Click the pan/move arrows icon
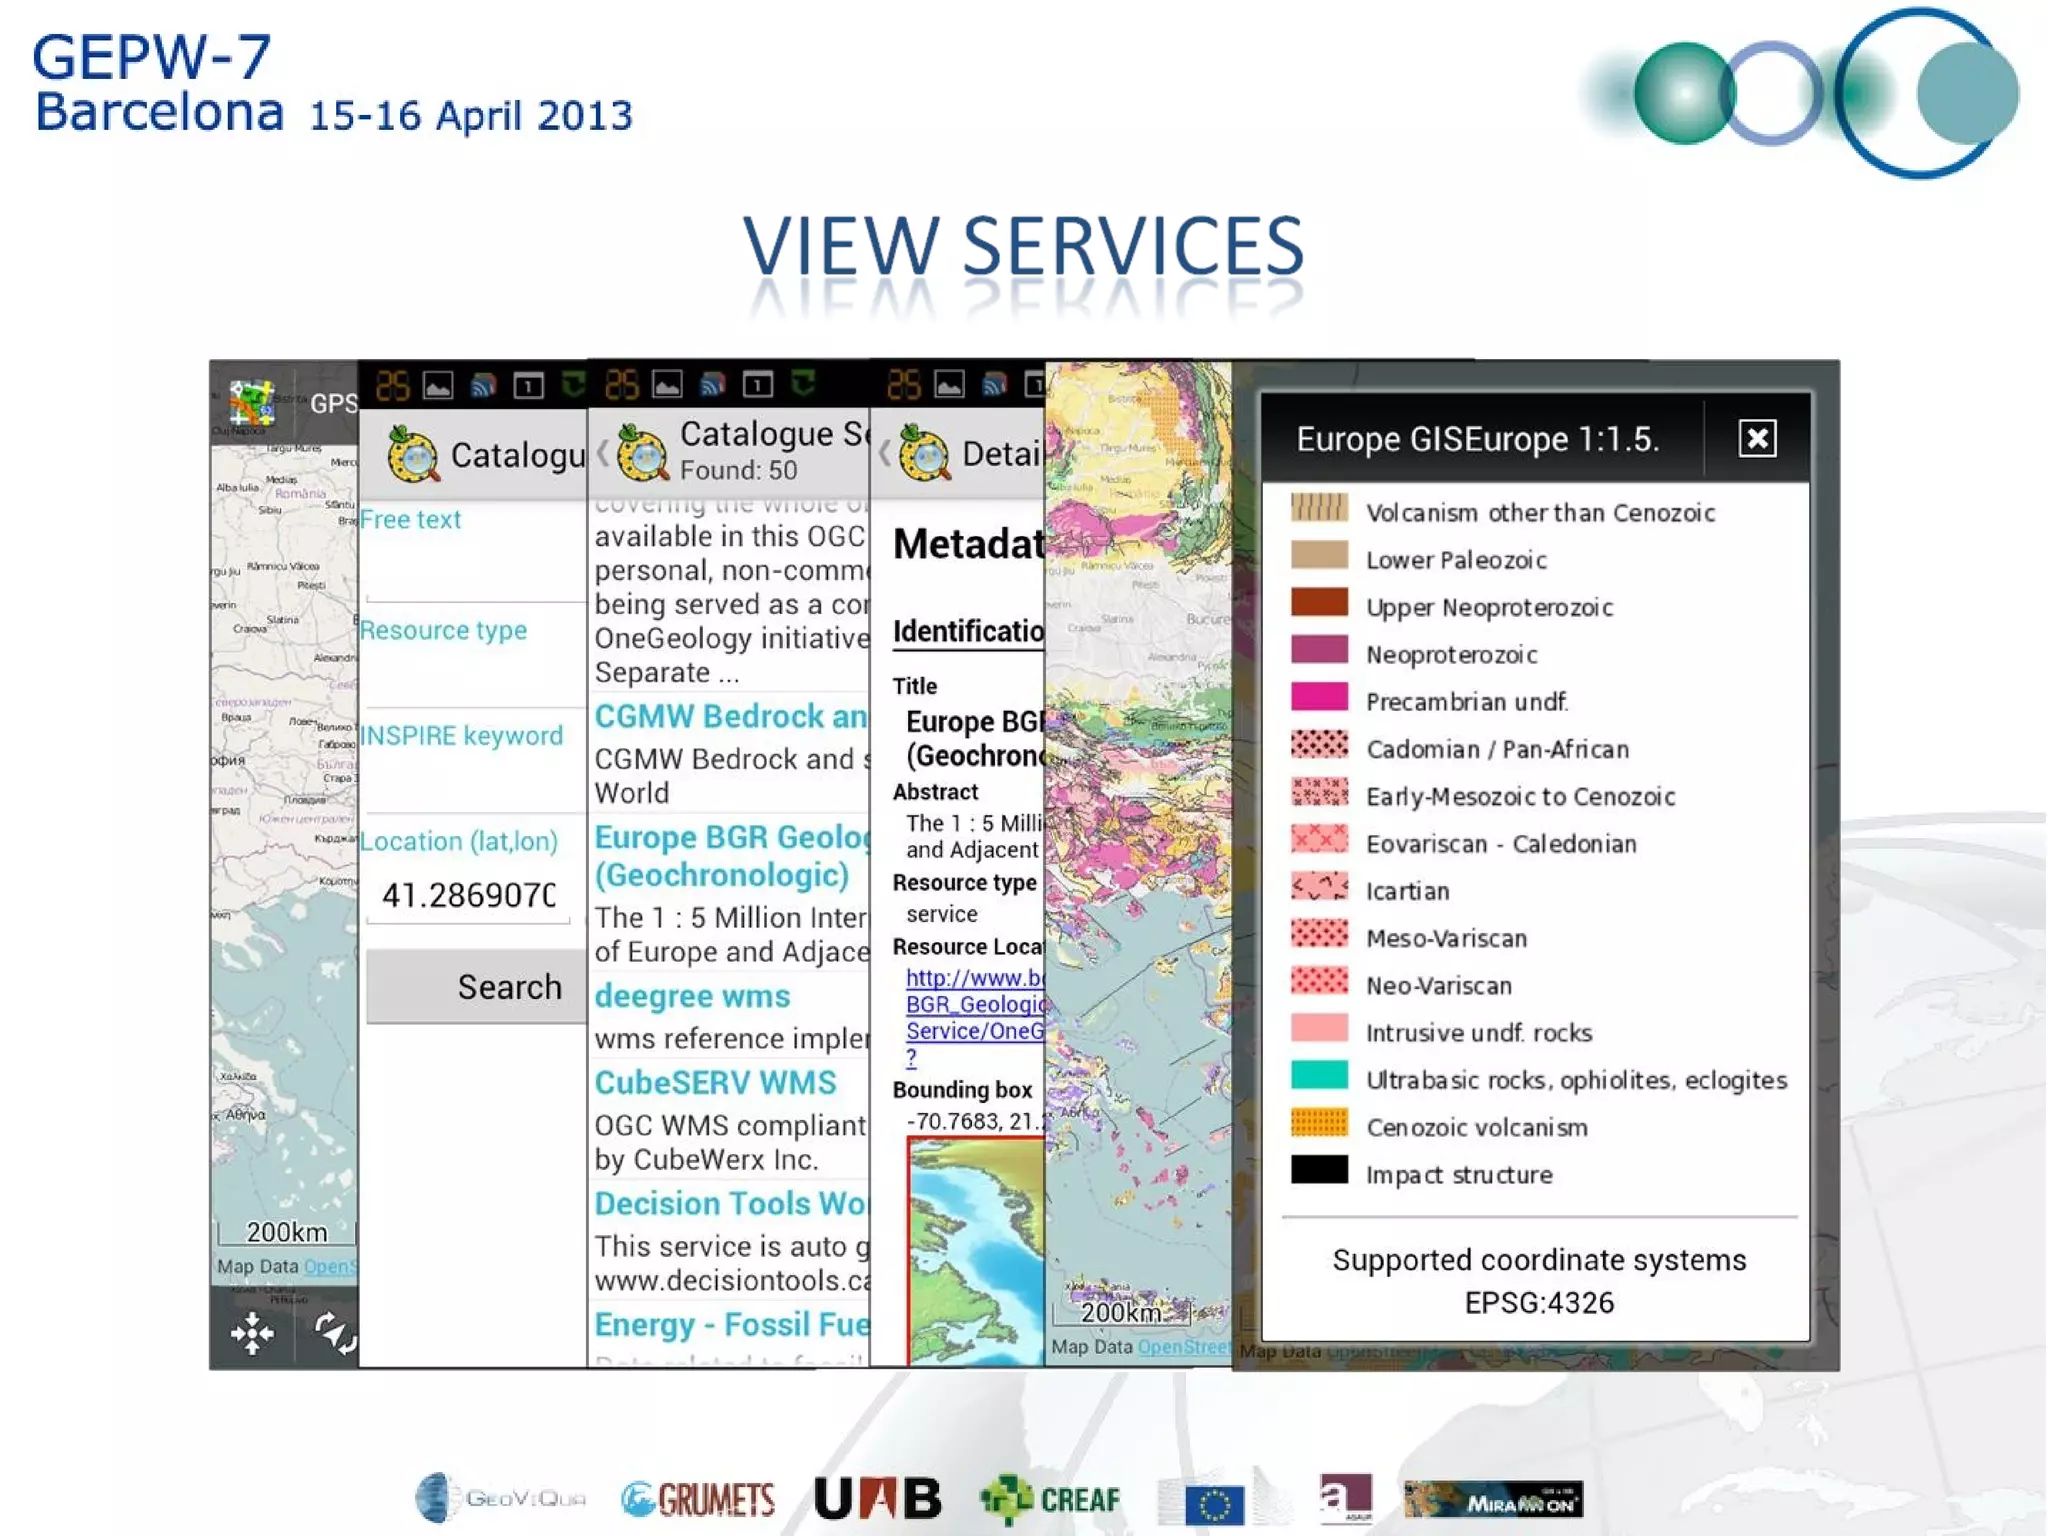Screen dimensions: 2048x1536 [x=252, y=1333]
